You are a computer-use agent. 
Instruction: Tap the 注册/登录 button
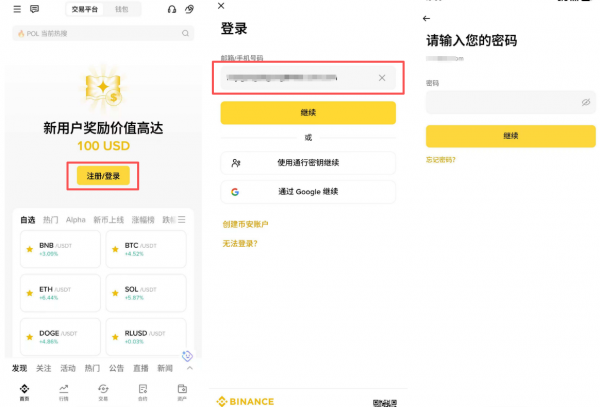click(103, 176)
